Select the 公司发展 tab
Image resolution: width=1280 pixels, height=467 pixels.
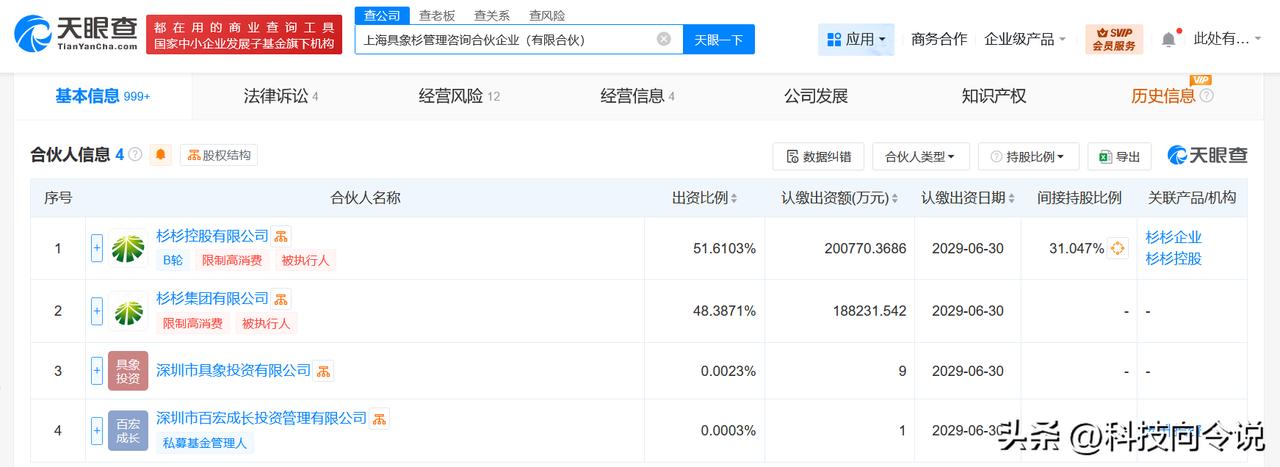816,96
